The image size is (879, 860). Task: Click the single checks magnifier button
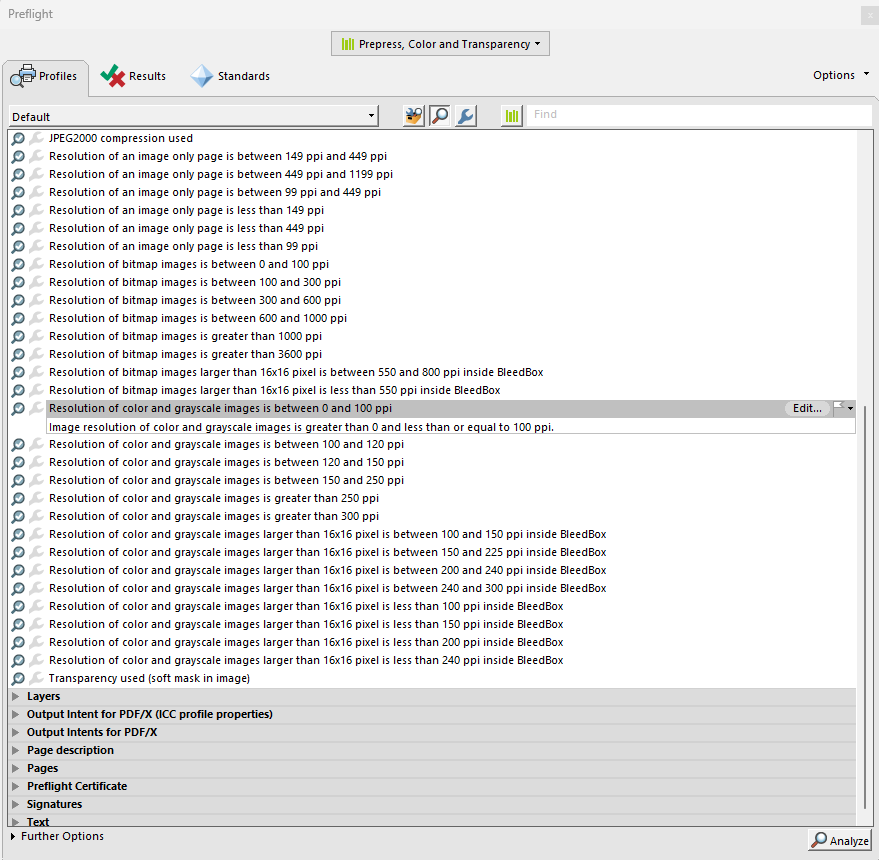pos(440,116)
